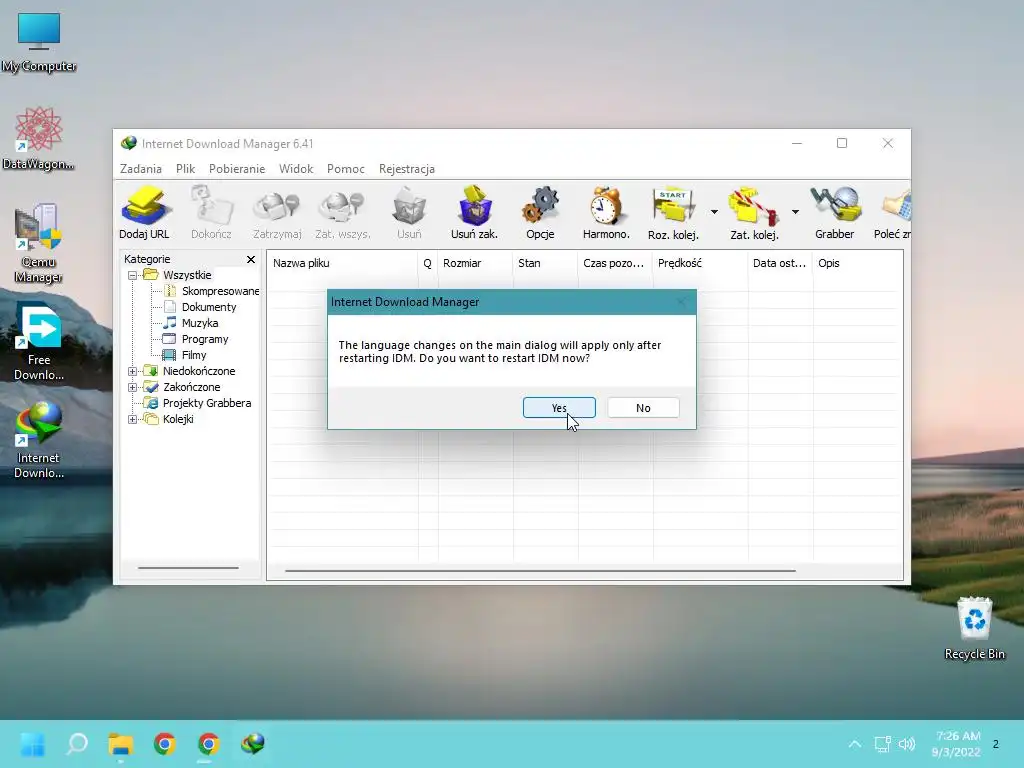Sort by Stan column header

click(x=545, y=263)
